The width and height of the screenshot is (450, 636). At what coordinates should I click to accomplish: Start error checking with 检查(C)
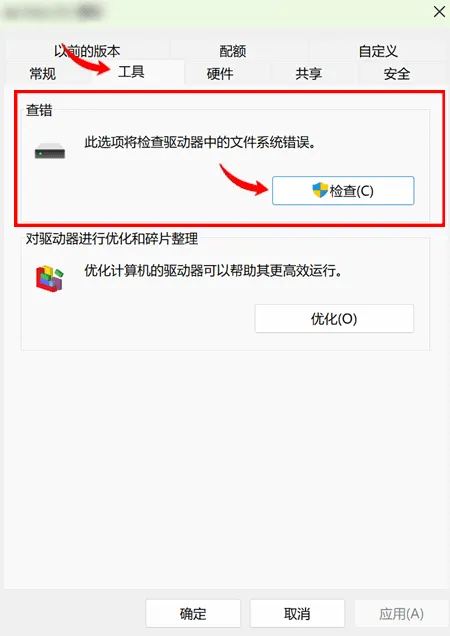coord(343,191)
